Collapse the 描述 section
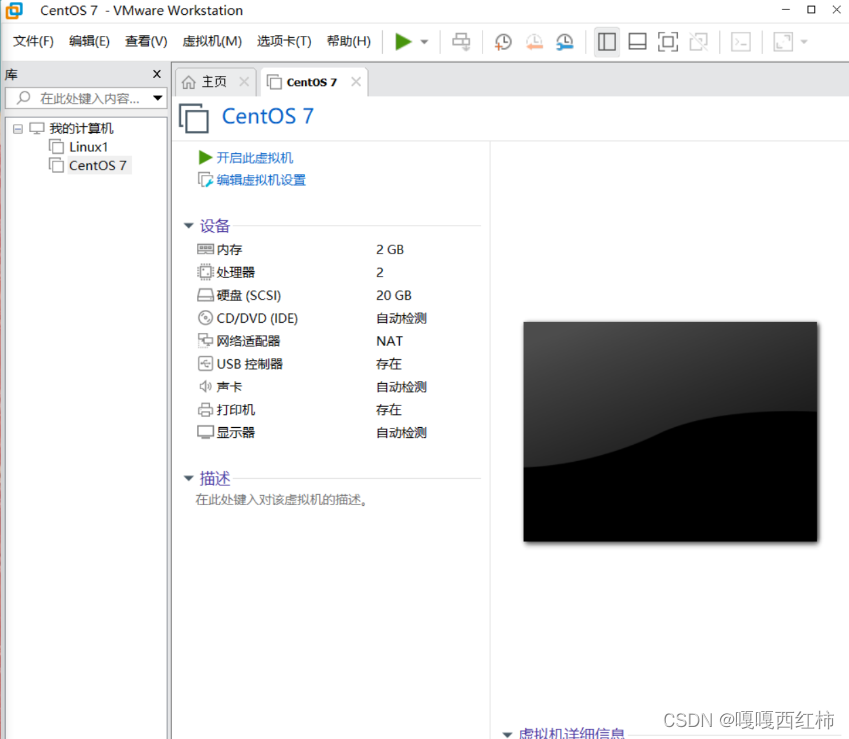This screenshot has height=739, width=849. click(x=188, y=478)
